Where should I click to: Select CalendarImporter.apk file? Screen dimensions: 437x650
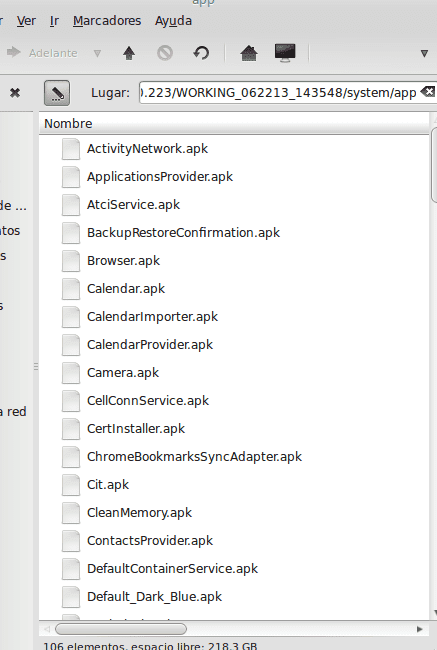tap(152, 317)
